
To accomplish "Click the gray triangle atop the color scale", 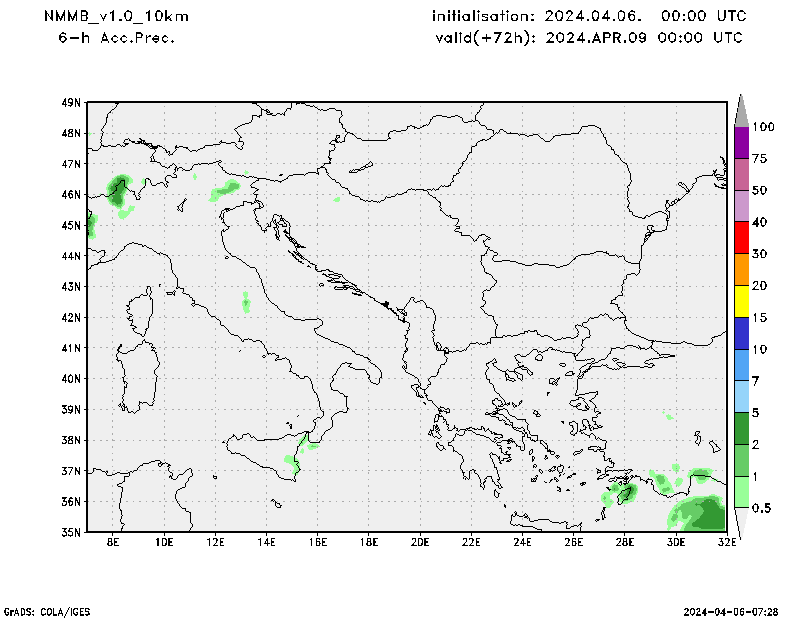I will [x=741, y=110].
